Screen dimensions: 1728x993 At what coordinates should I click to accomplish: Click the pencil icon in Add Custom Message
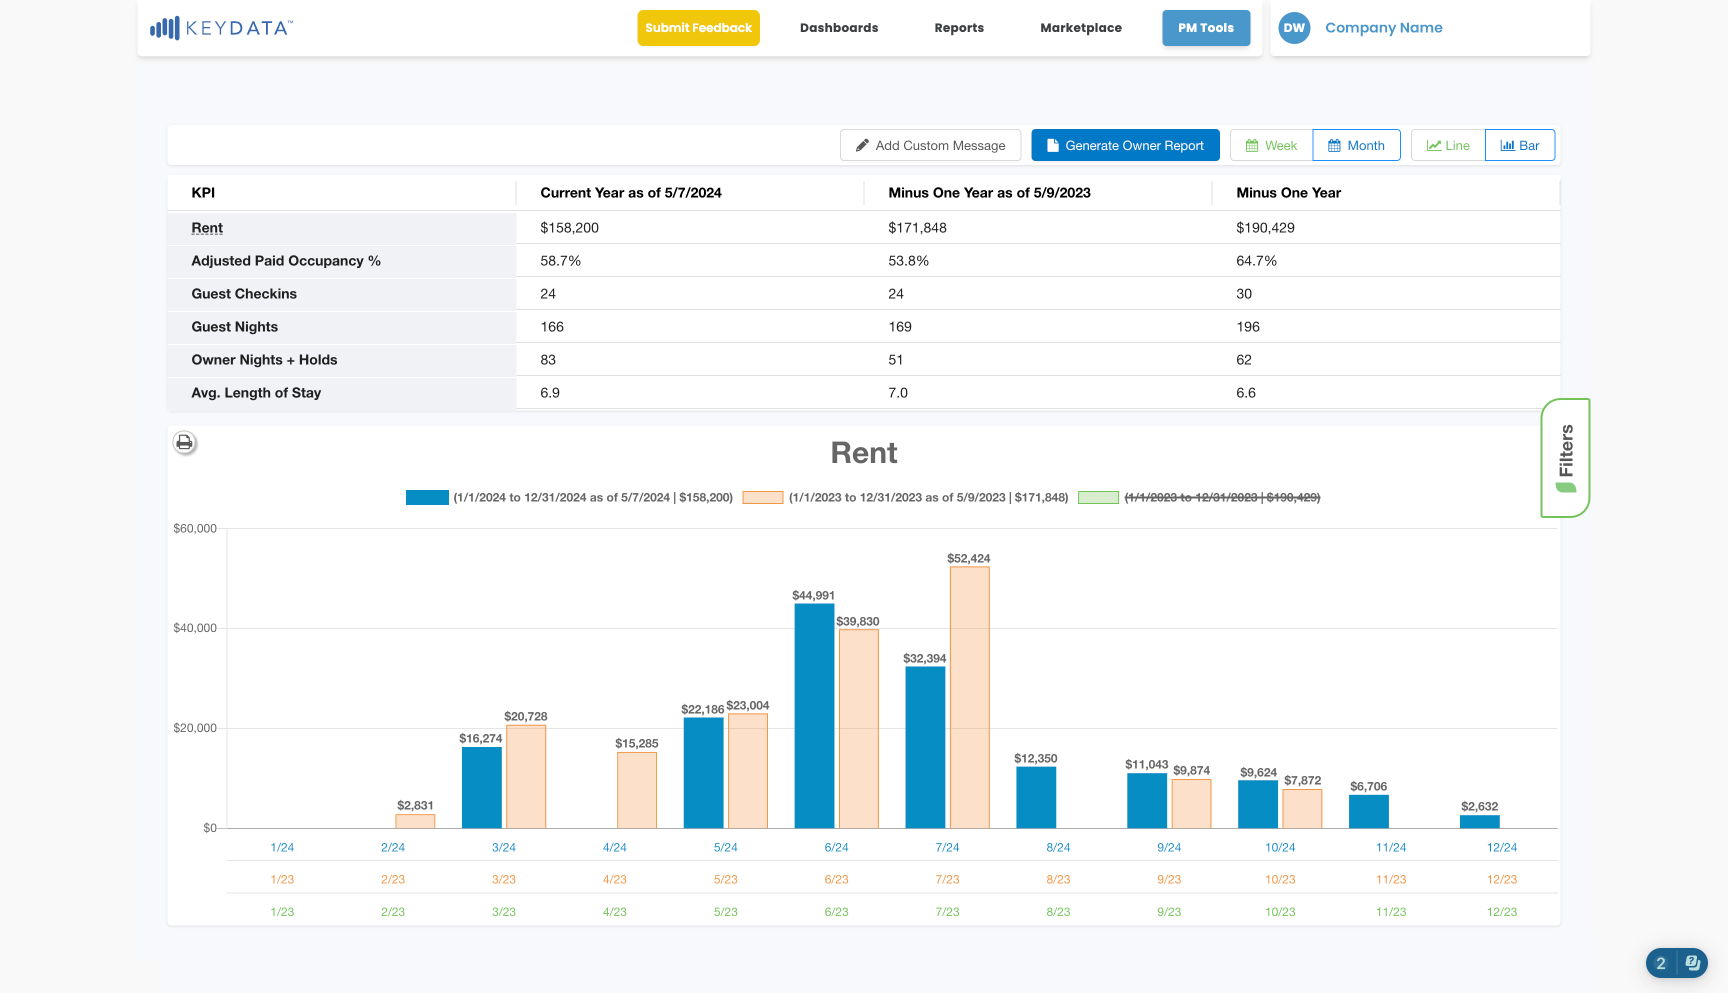(862, 146)
